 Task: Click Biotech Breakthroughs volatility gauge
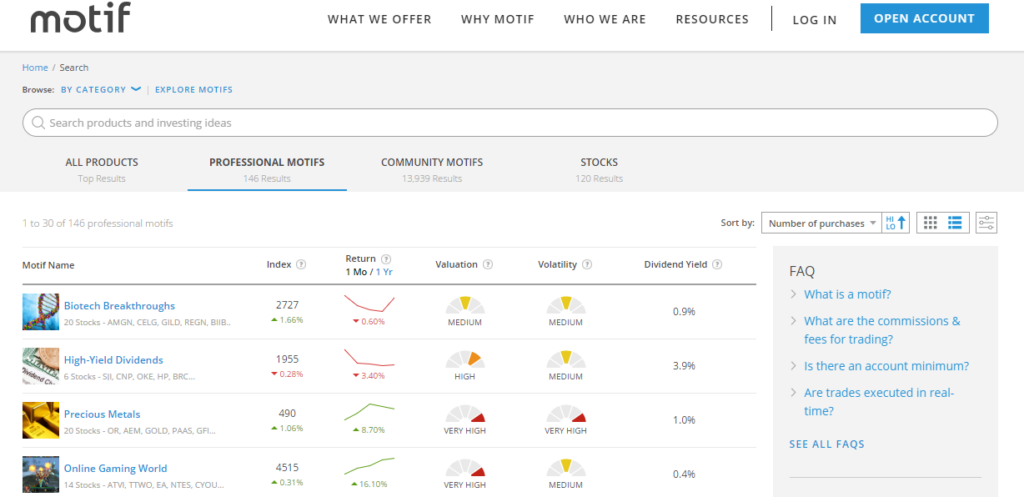[x=566, y=305]
